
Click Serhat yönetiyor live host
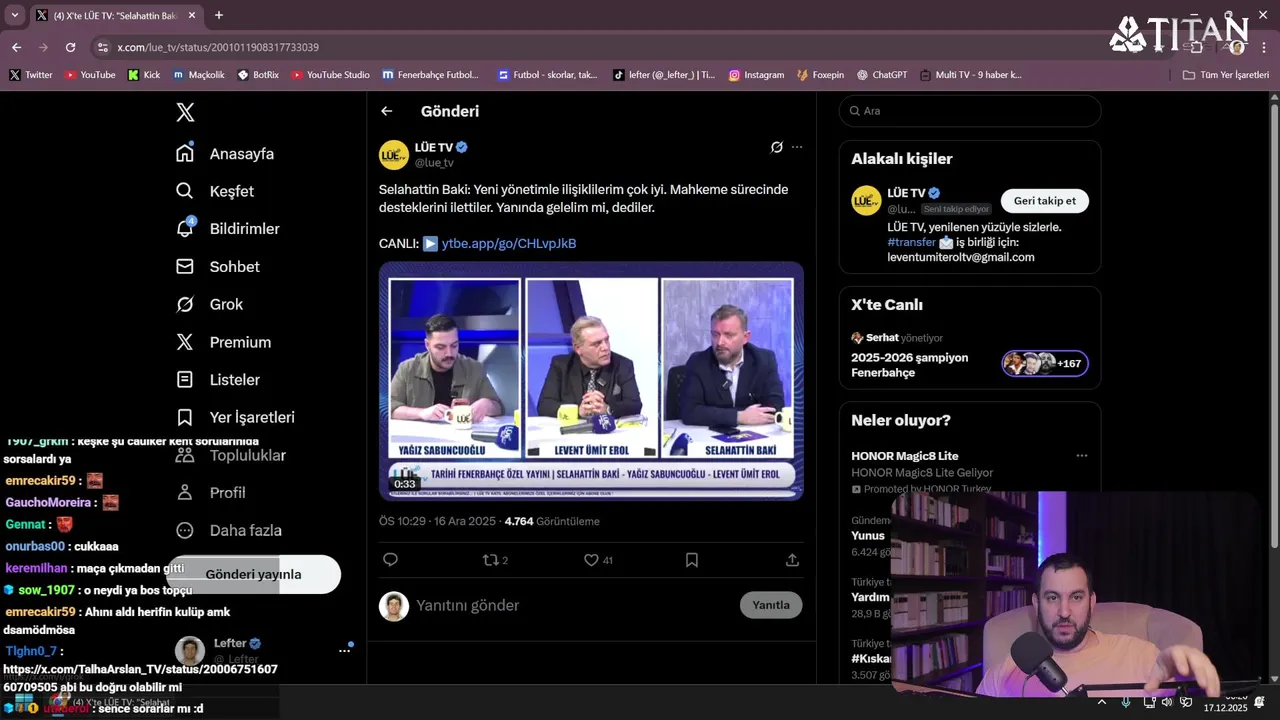897,338
